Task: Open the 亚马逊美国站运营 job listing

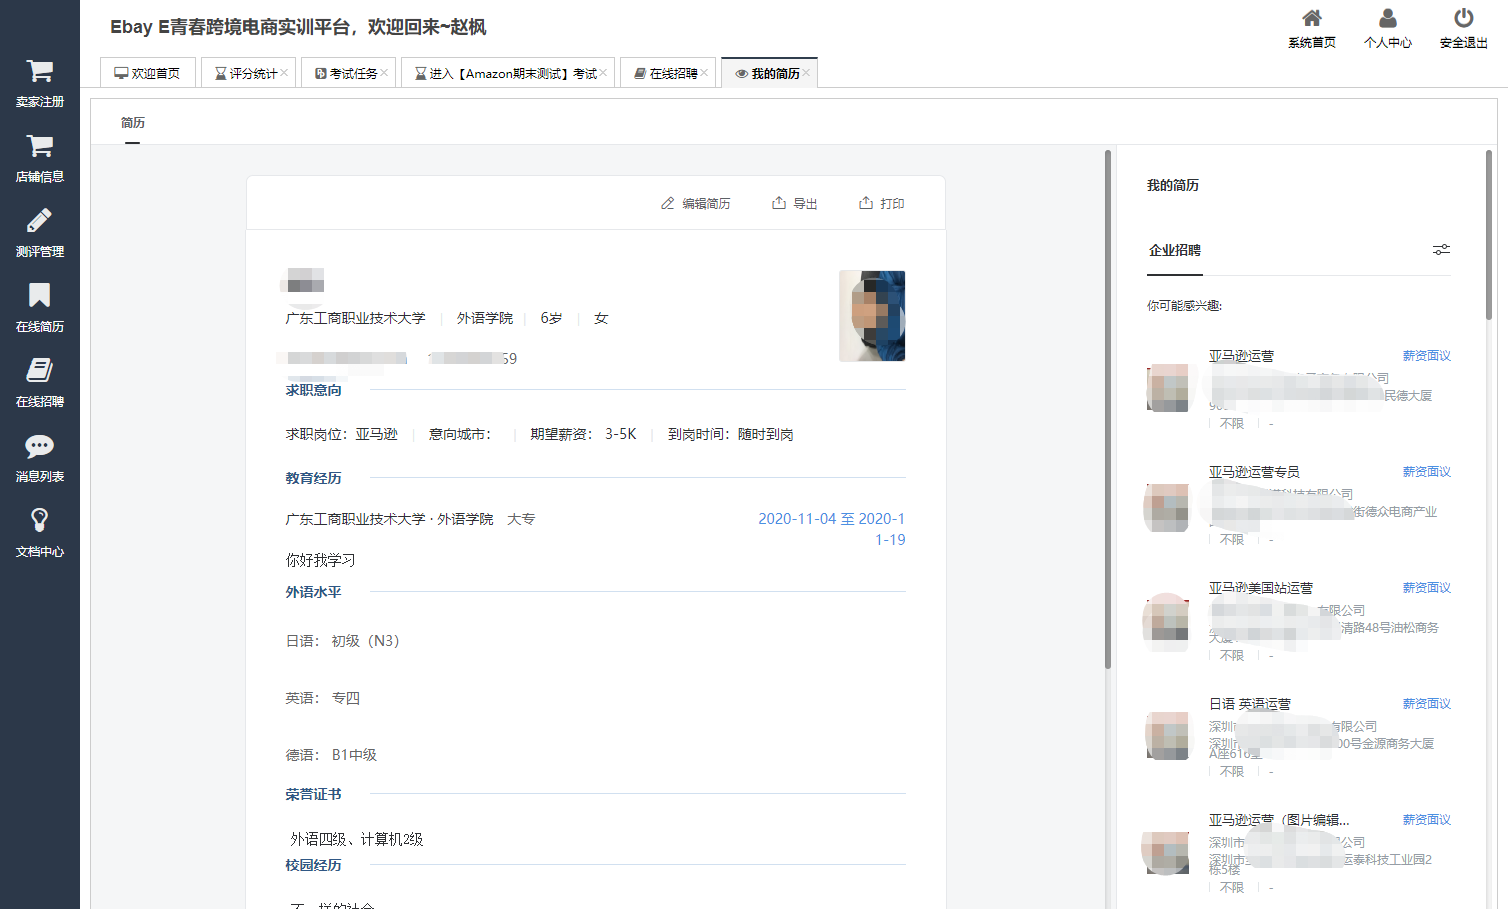Action: [x=1261, y=588]
